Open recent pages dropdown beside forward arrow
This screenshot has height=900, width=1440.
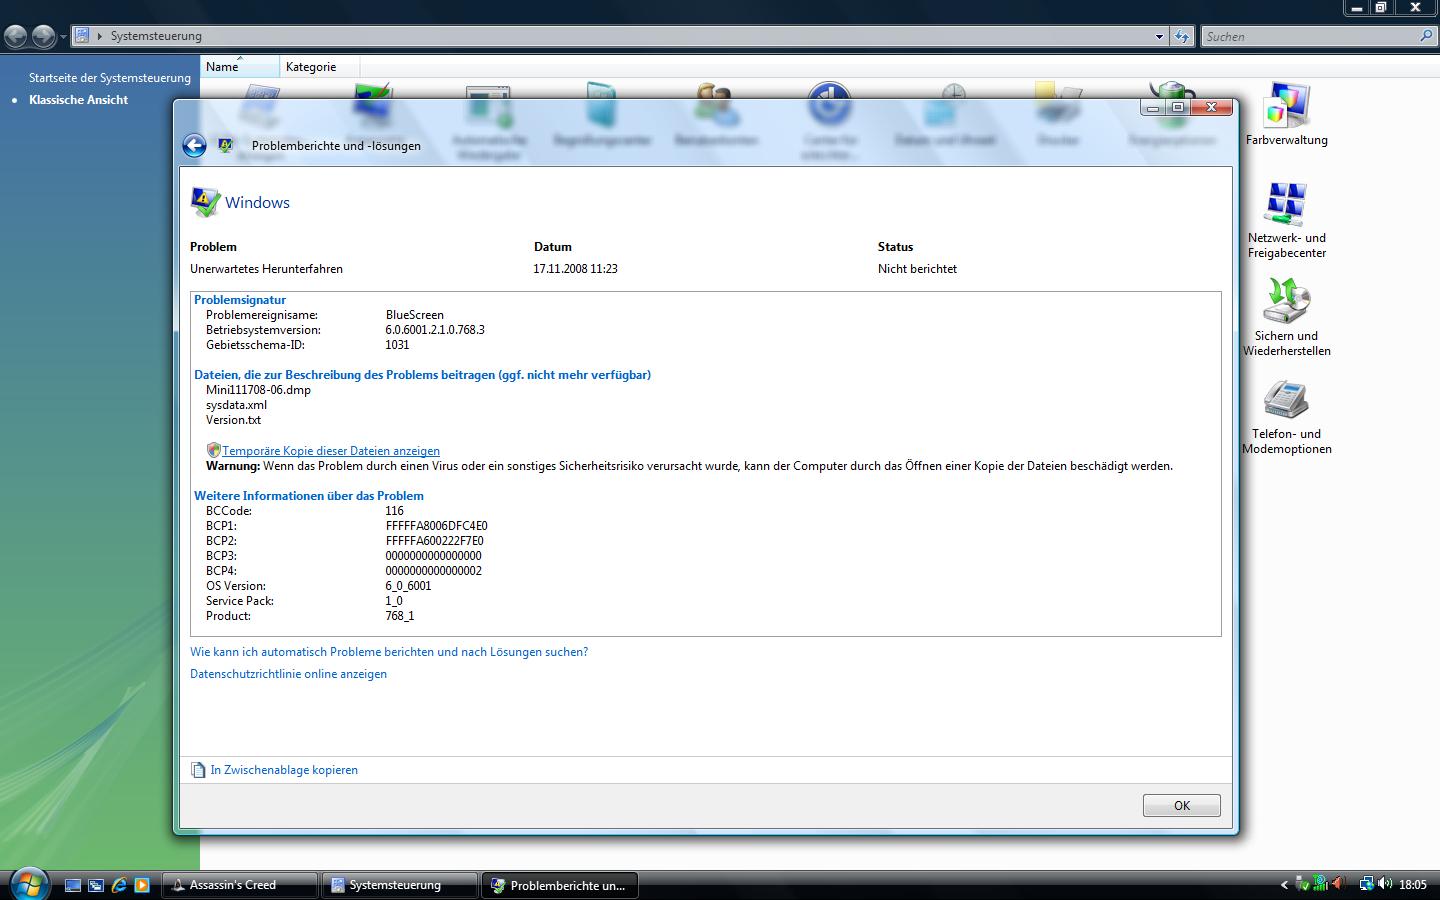tap(63, 37)
